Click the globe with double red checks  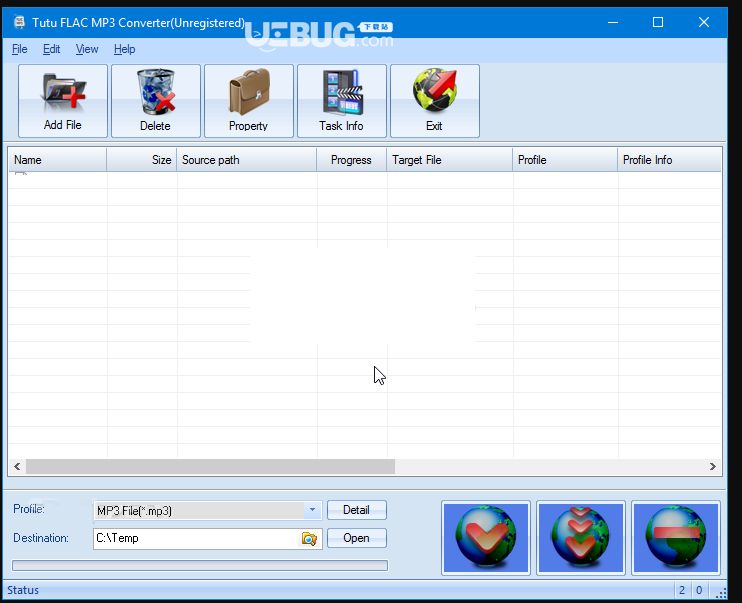581,538
